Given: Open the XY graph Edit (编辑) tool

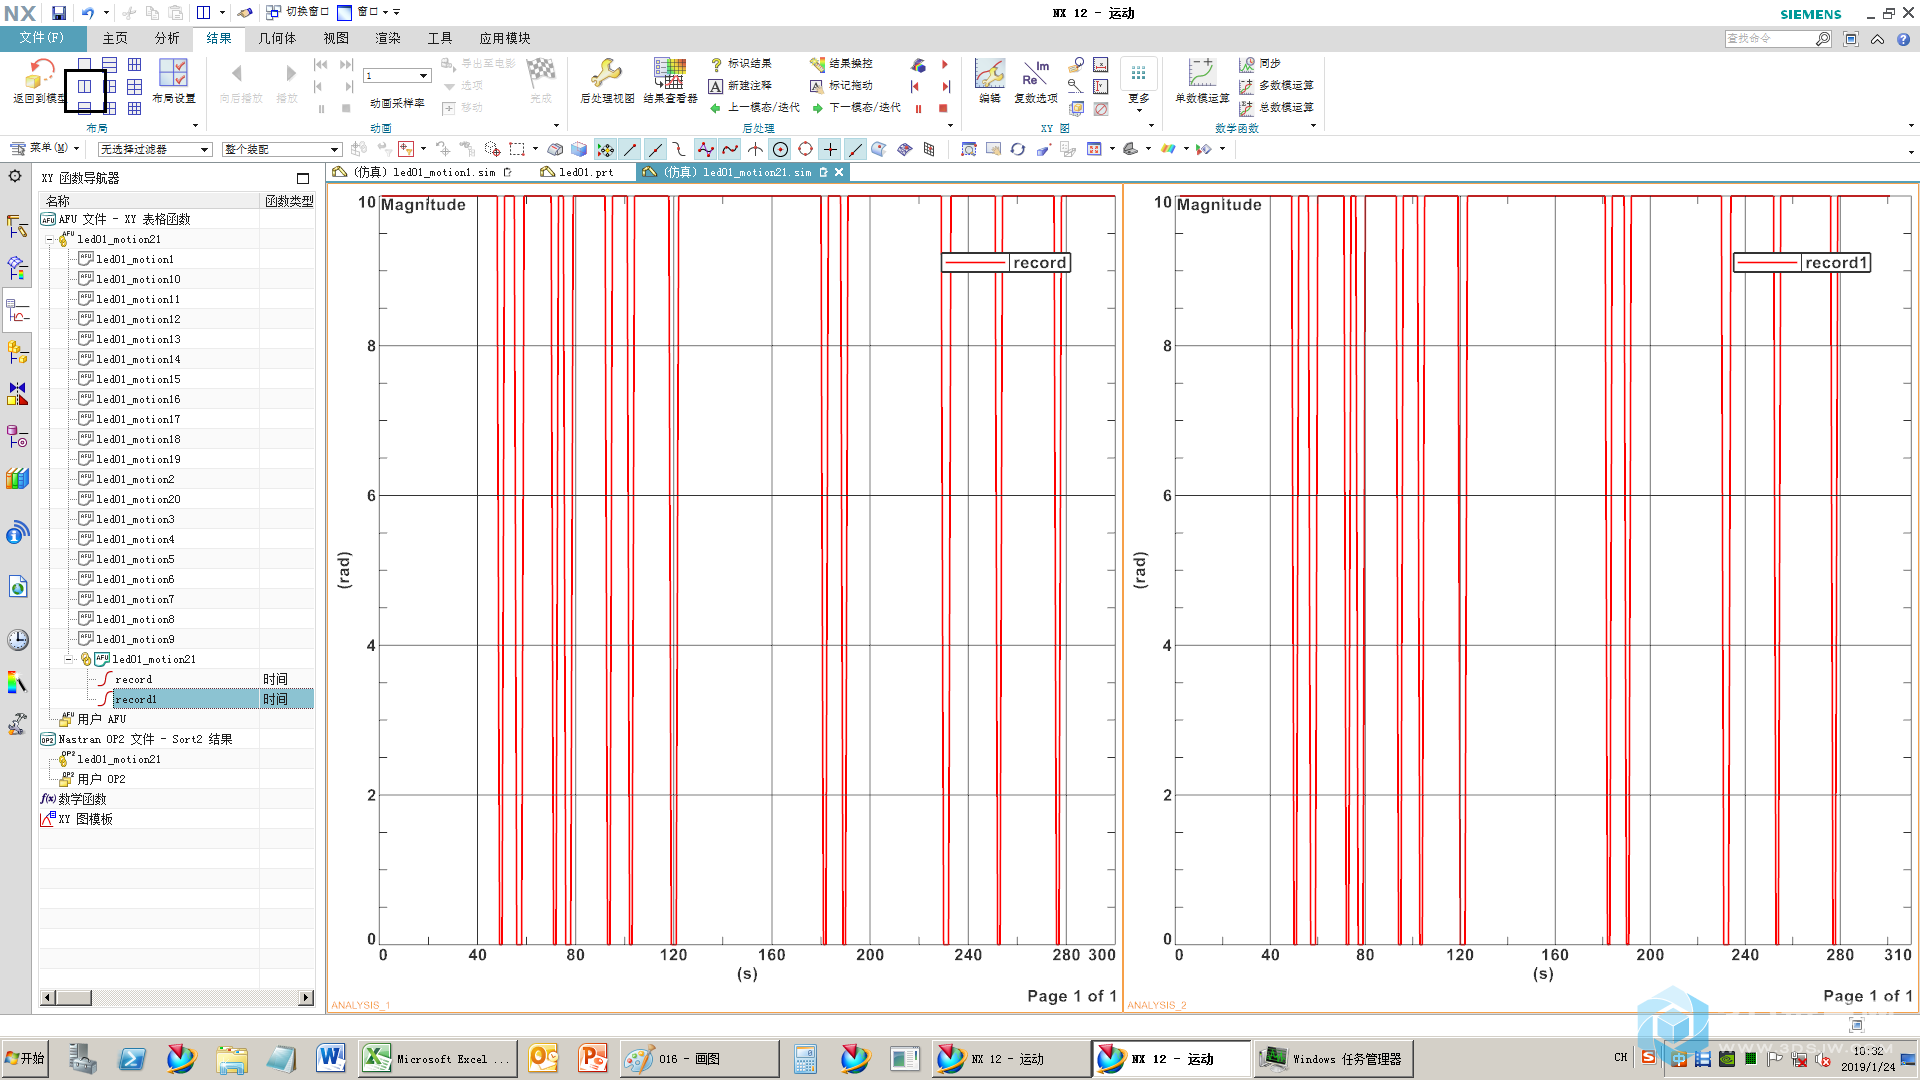Looking at the screenshot, I should coord(989,80).
